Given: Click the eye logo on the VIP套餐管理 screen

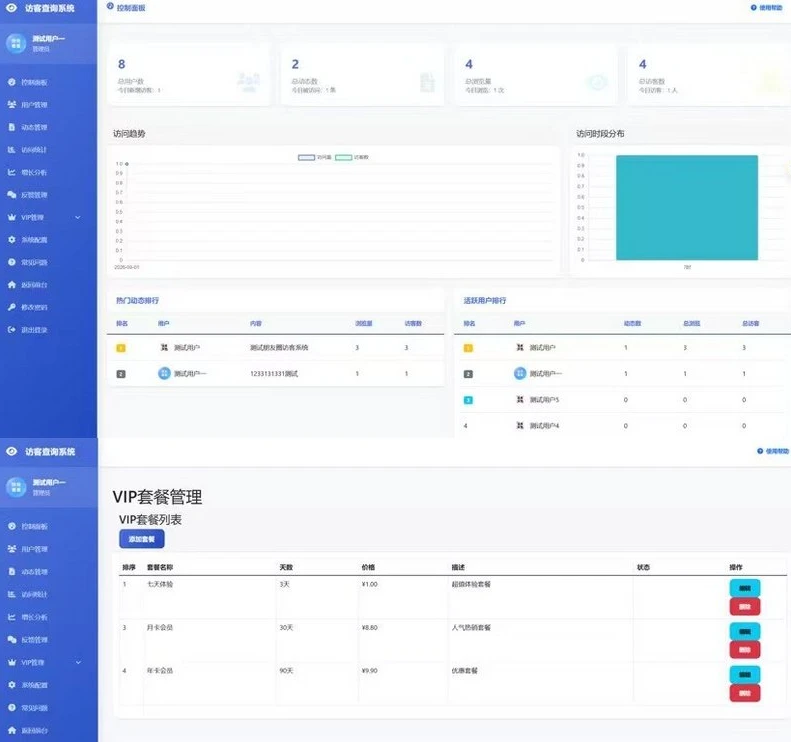Looking at the screenshot, I should point(11,451).
